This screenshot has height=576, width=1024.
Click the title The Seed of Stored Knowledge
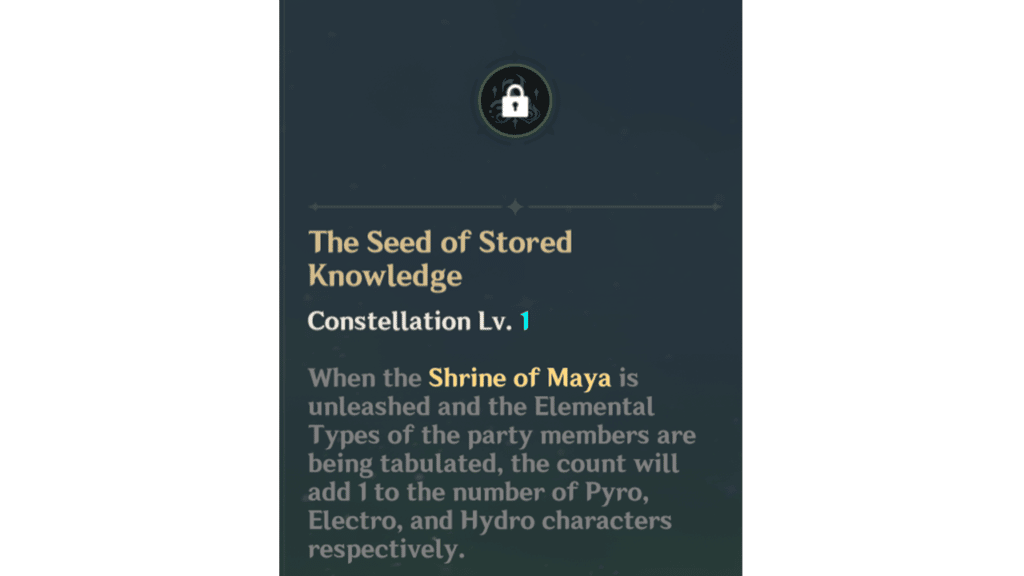[440, 259]
